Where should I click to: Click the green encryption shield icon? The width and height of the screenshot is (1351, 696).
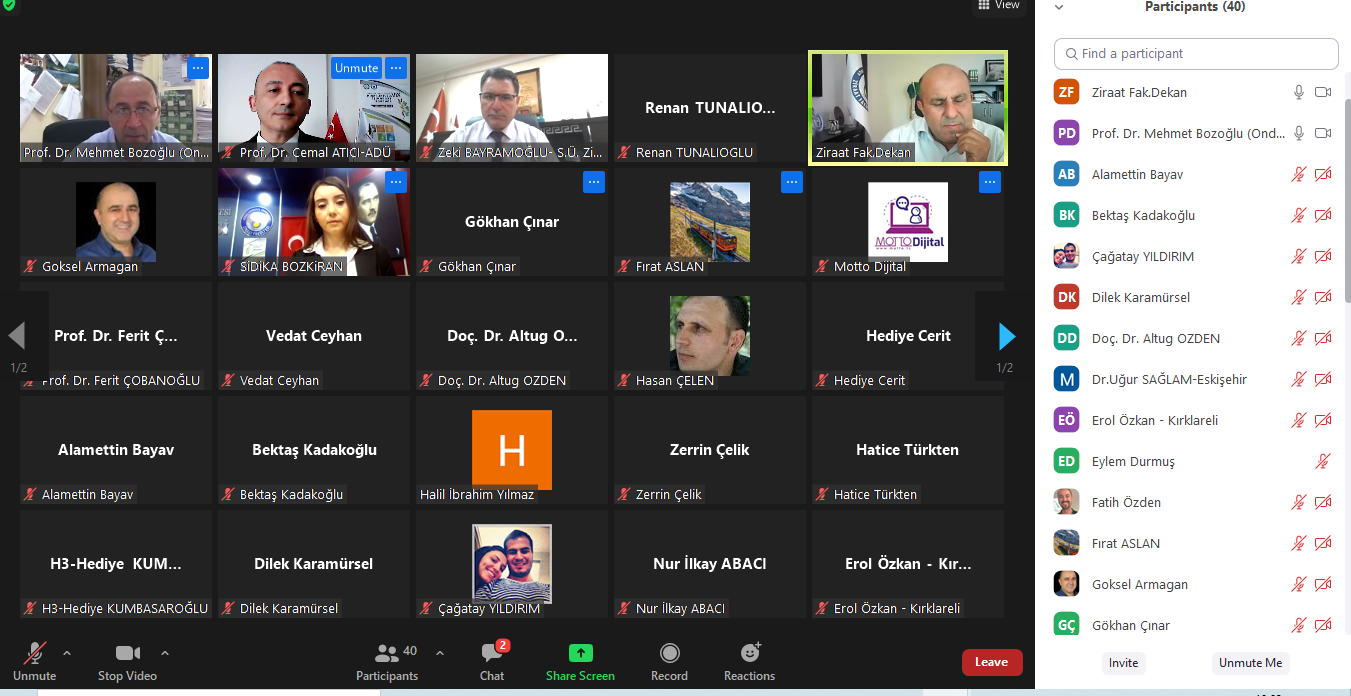9,5
